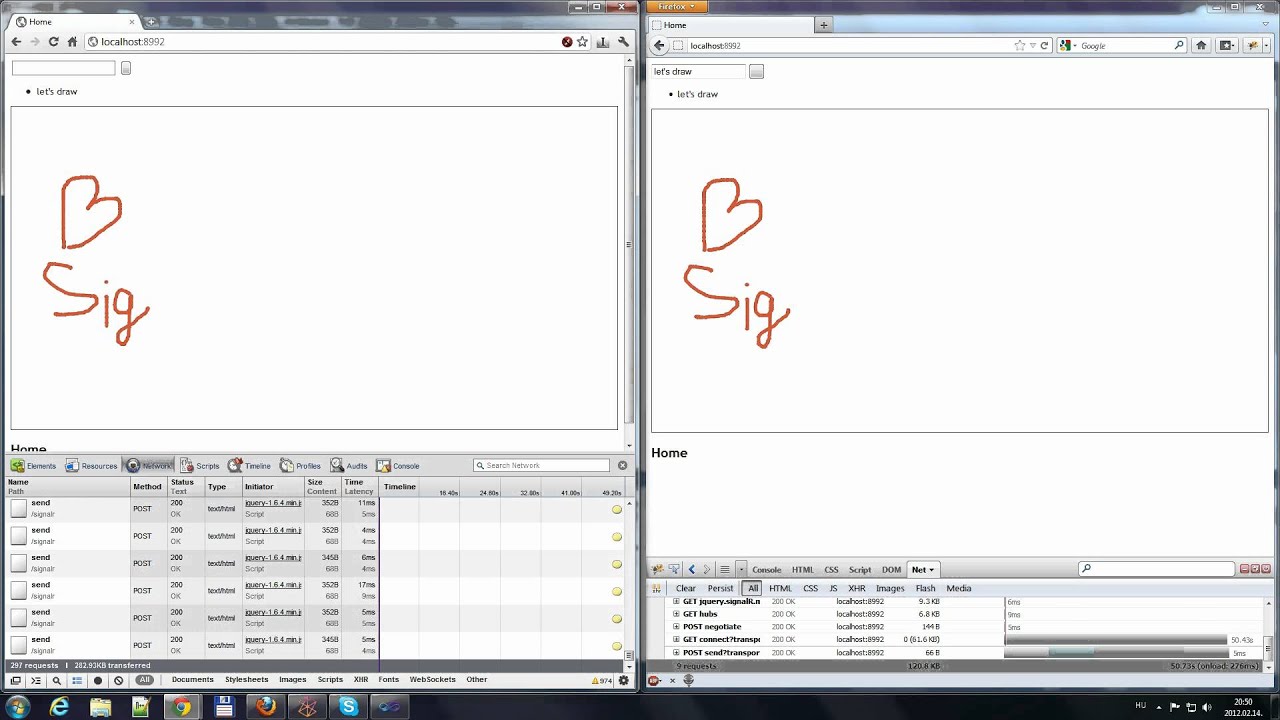
Task: Click the Firebug inspect element icon
Action: tap(674, 569)
